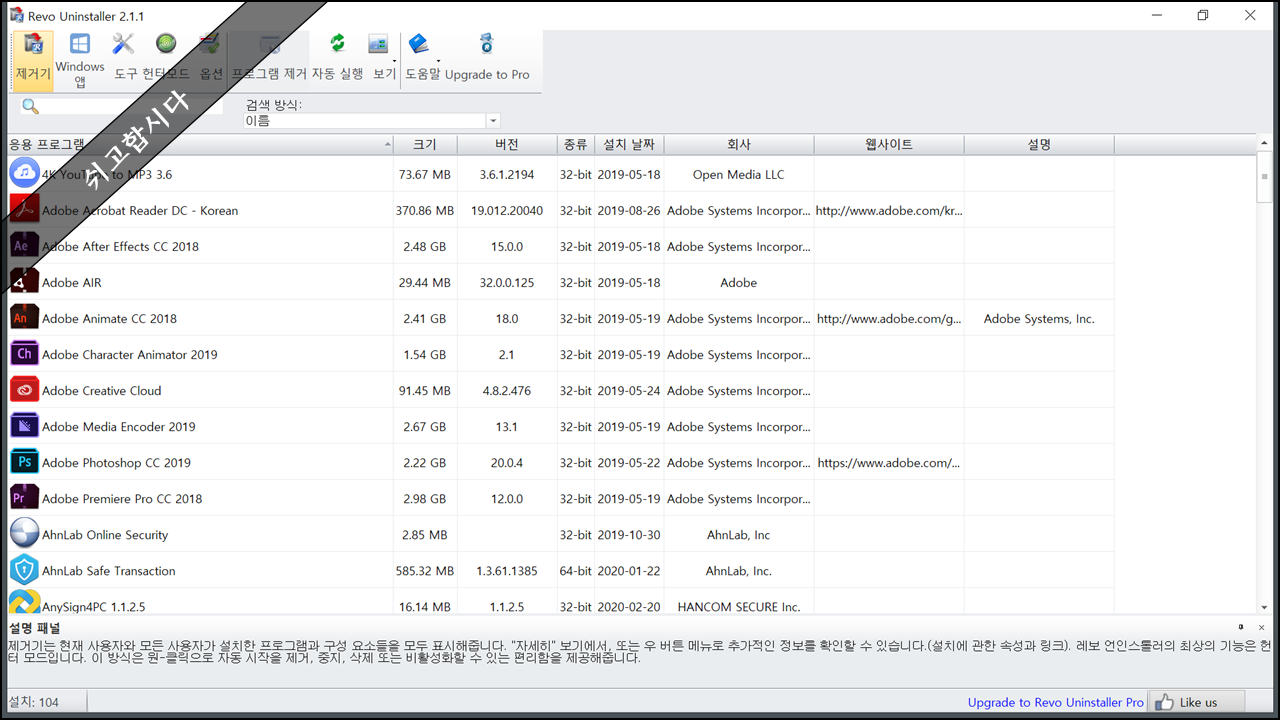
Task: Sort list by 설명 column
Action: (x=1039, y=144)
